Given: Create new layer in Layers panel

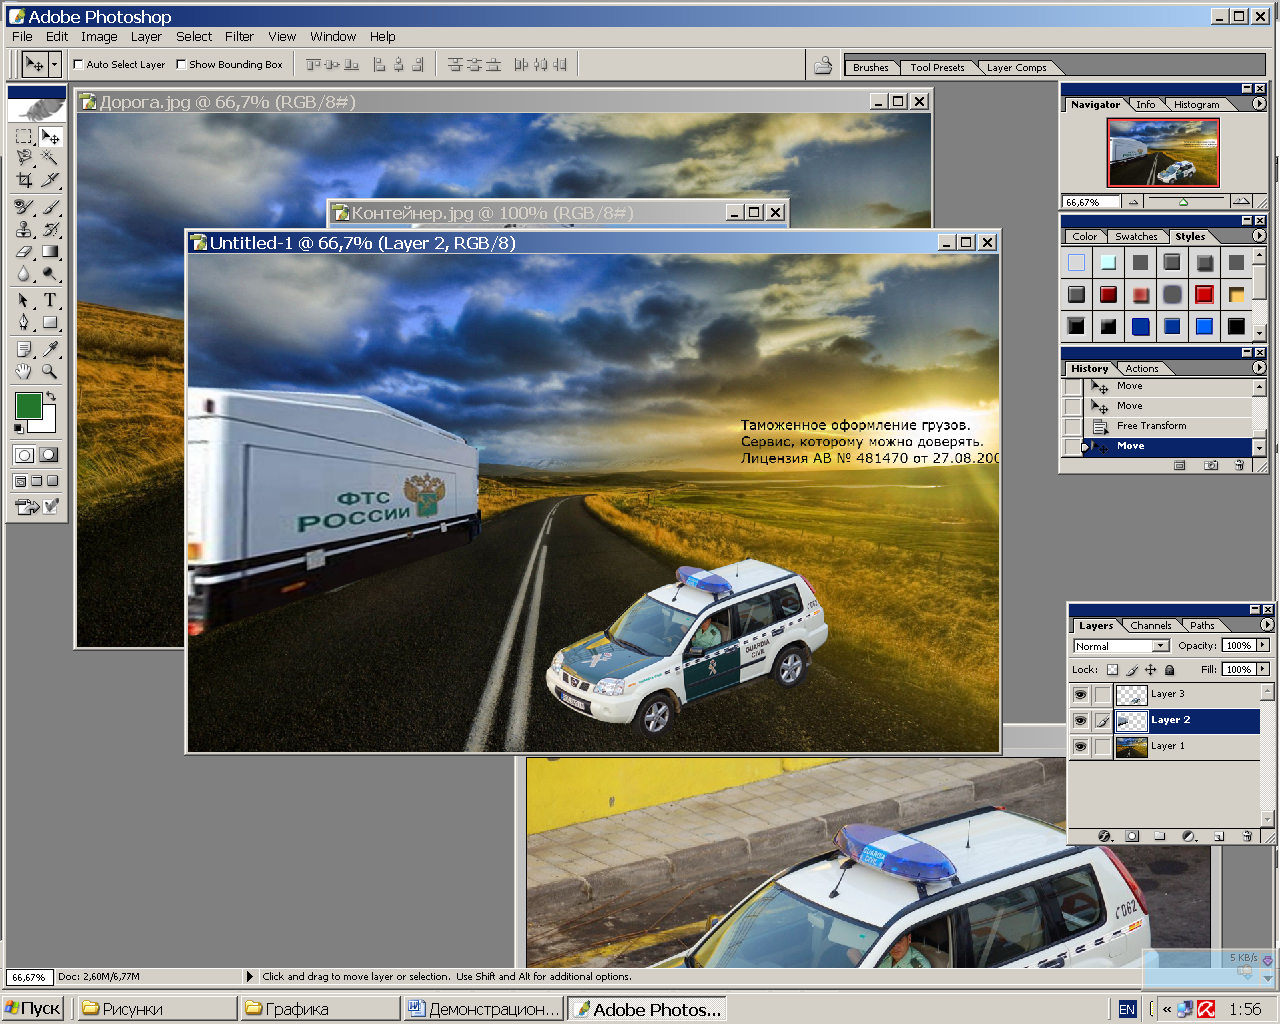Looking at the screenshot, I should coord(1219,836).
